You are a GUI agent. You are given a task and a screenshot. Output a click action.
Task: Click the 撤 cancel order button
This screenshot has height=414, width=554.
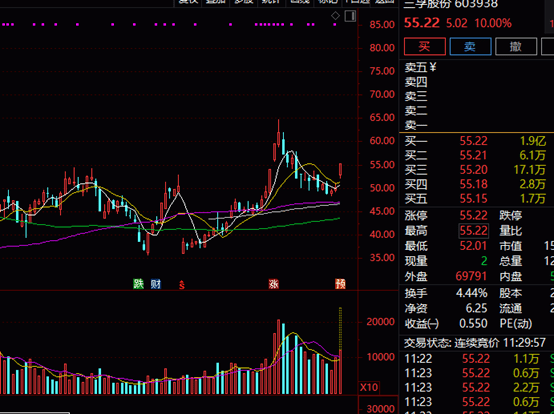point(516,46)
